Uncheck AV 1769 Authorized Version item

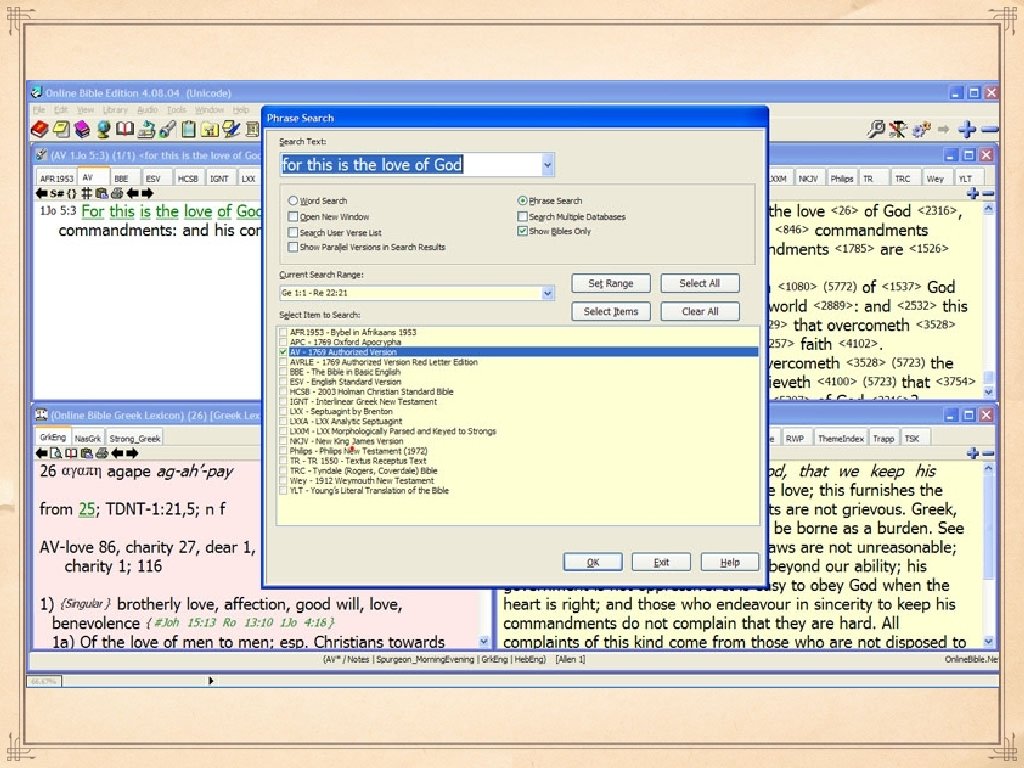283,352
